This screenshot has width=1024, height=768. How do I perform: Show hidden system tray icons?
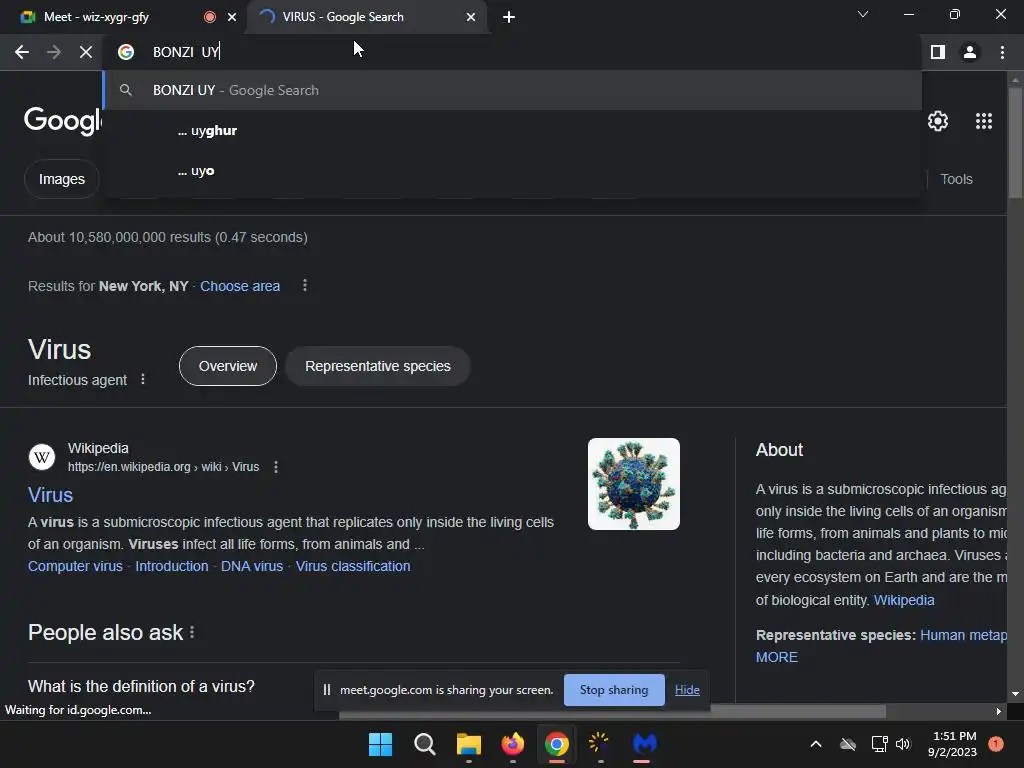point(816,744)
